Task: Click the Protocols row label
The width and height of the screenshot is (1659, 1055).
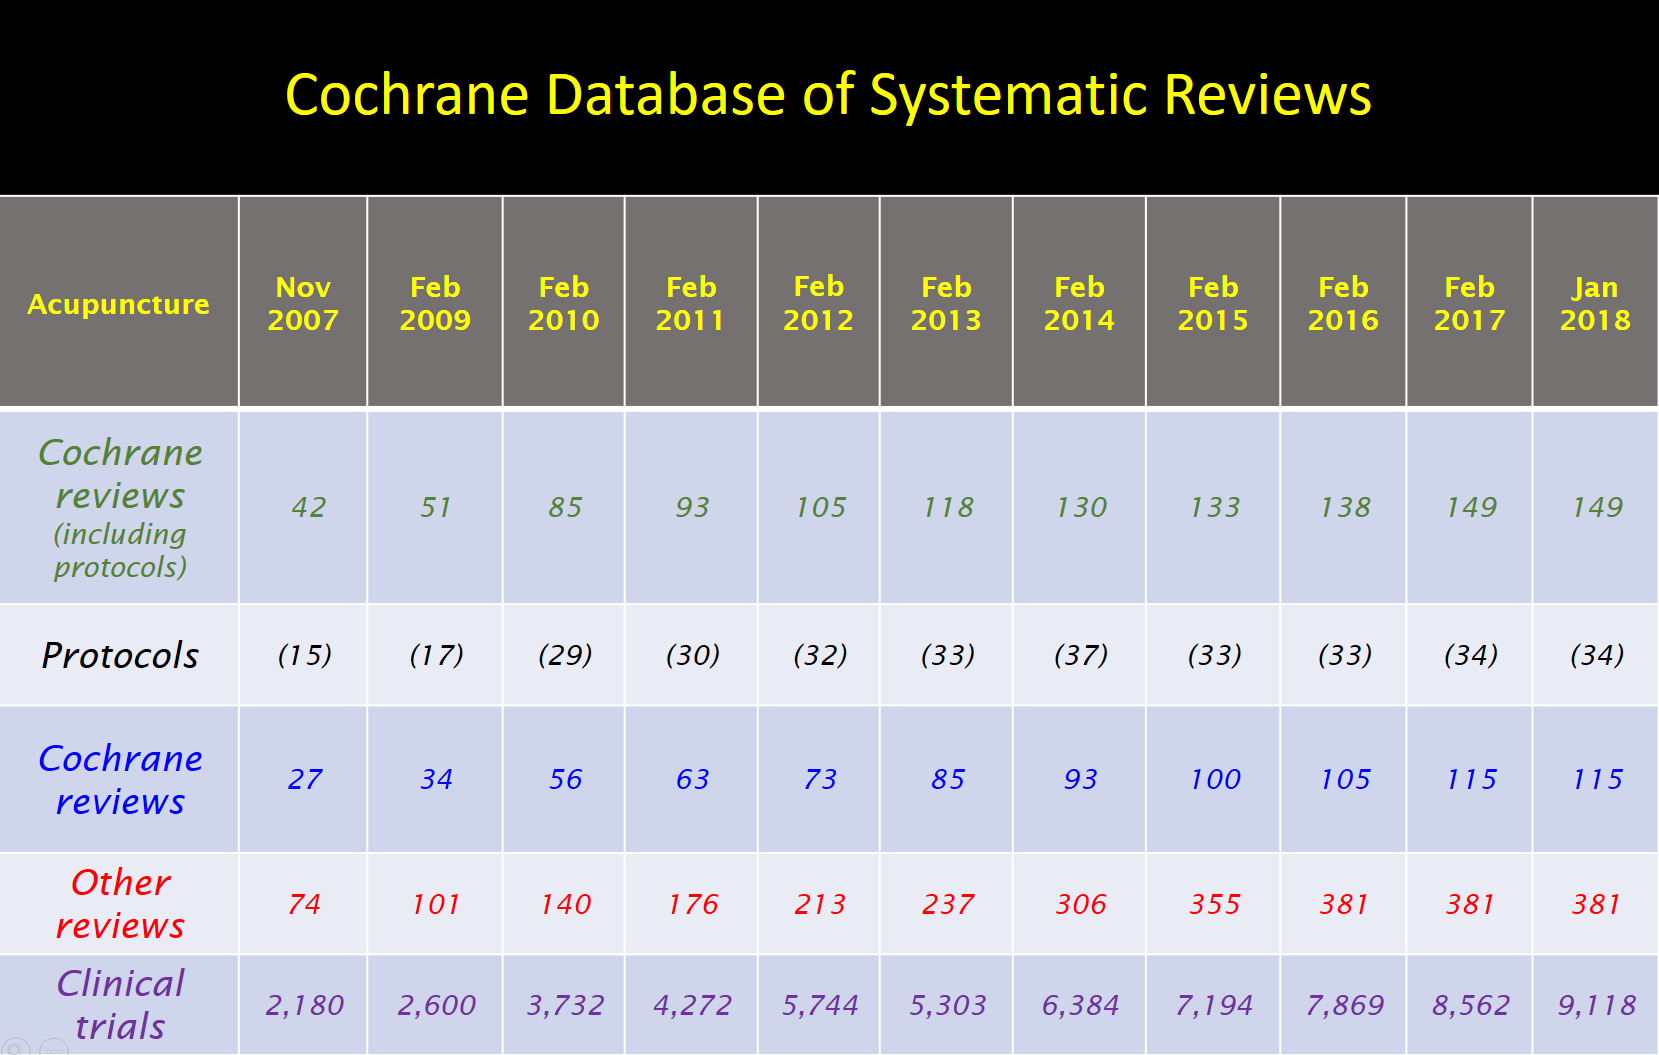Action: pos(119,655)
